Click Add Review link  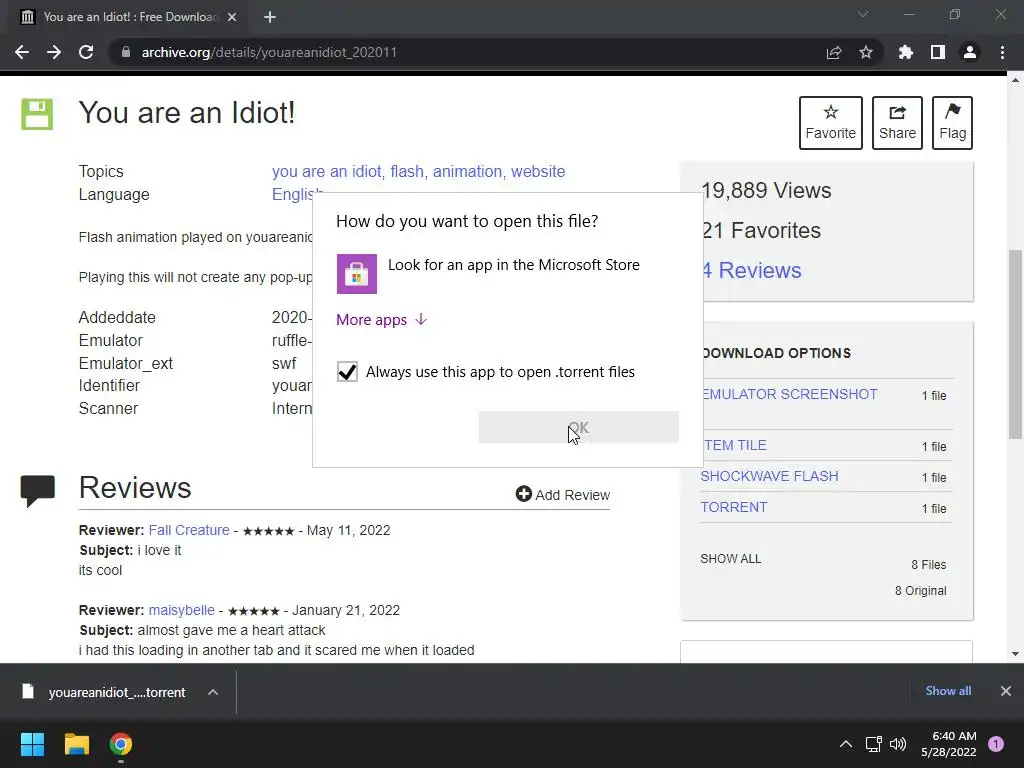tap(563, 494)
